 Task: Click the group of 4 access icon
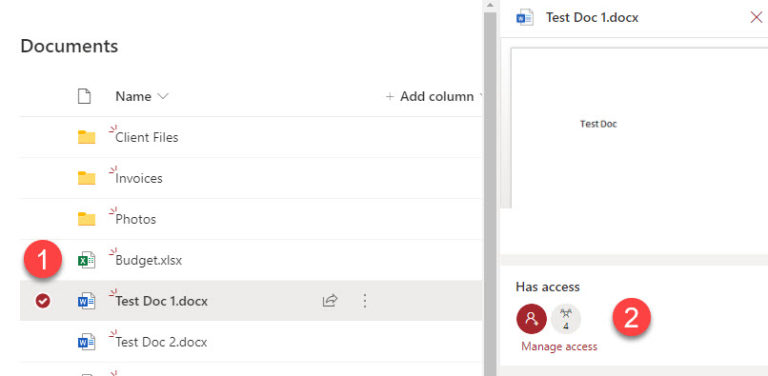pos(566,319)
